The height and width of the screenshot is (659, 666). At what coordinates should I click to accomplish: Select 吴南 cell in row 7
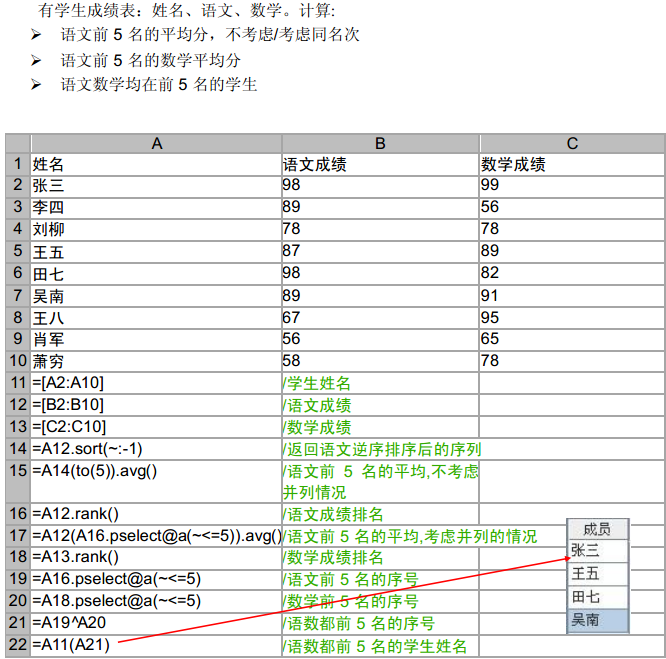point(156,296)
